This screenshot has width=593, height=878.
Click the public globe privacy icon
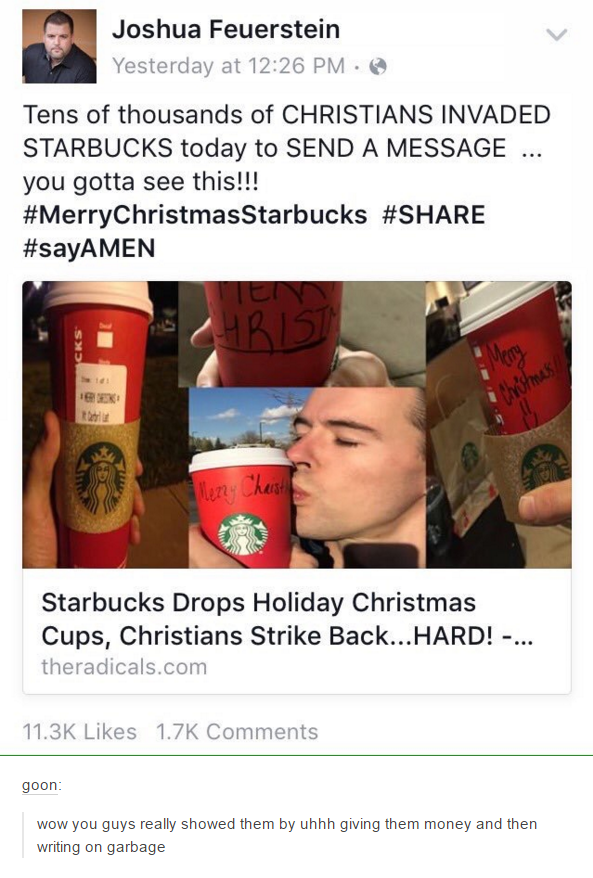tap(379, 66)
